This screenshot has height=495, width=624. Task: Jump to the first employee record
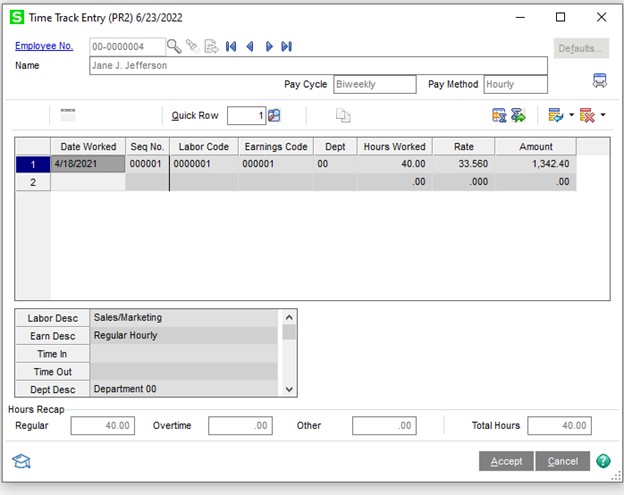(231, 47)
